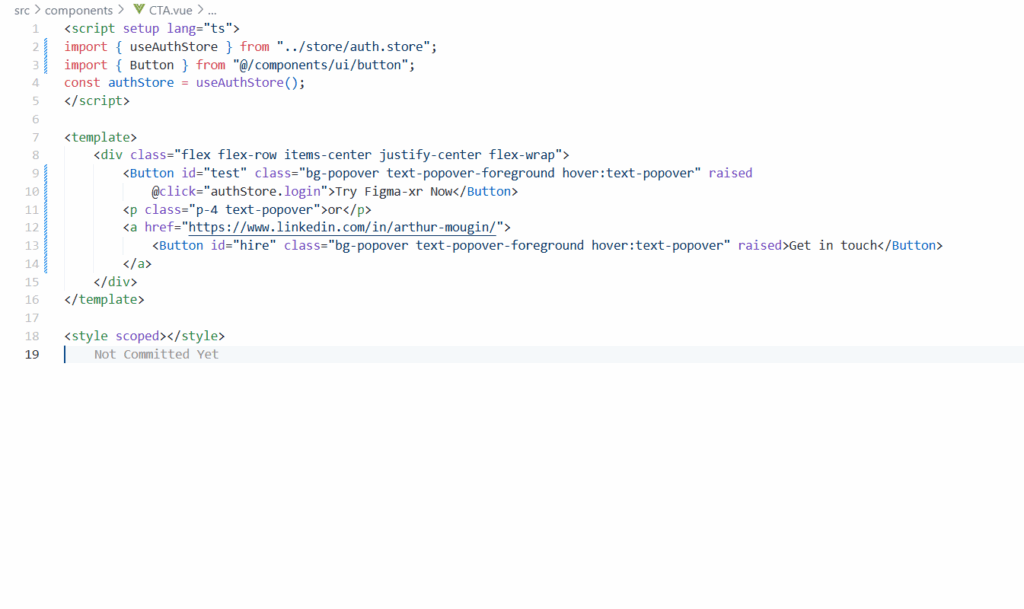
Task: Click the "@/components/ui/button" import path
Action: pyautogui.click(x=320, y=65)
